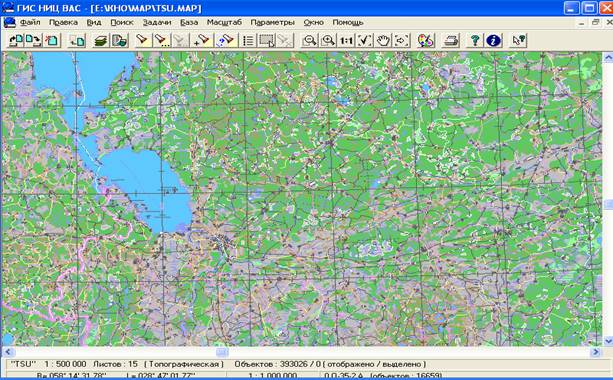Select the hand pan tool
613x380 pixels.
click(x=383, y=40)
